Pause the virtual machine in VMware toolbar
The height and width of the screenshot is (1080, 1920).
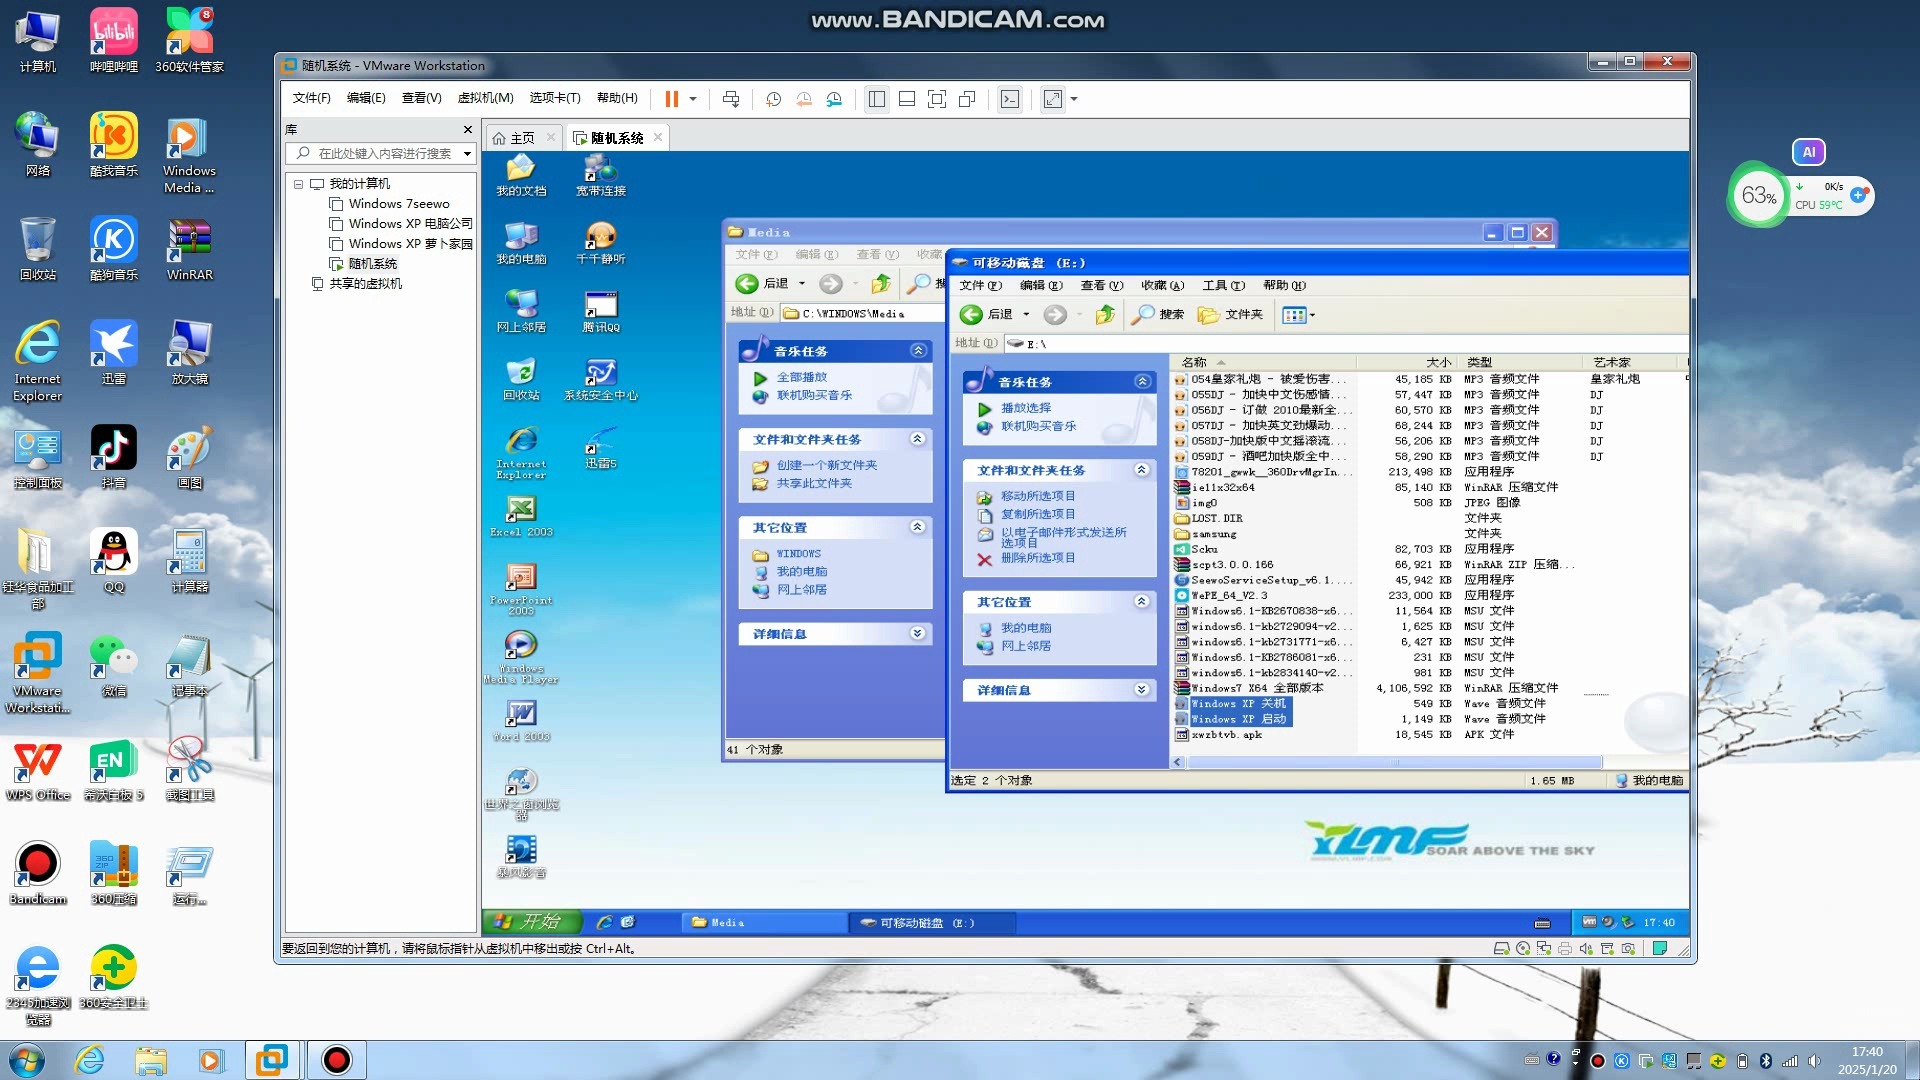click(x=671, y=99)
